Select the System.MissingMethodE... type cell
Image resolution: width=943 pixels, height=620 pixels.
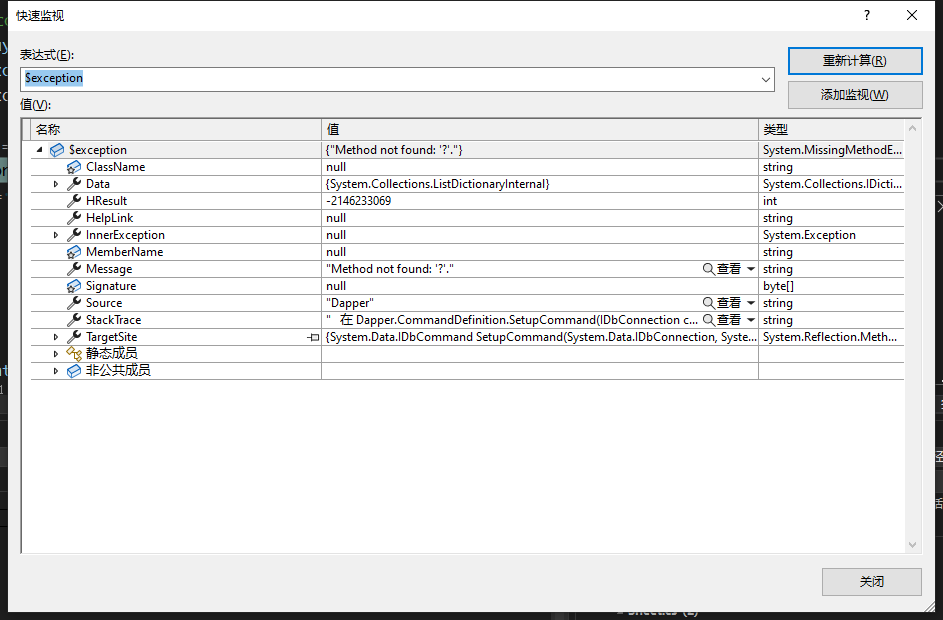click(x=832, y=150)
